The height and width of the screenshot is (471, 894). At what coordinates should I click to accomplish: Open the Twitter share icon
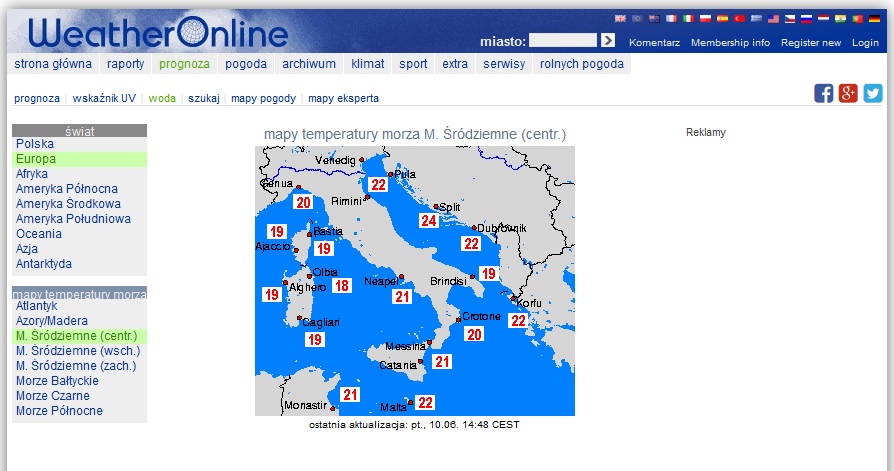[873, 93]
